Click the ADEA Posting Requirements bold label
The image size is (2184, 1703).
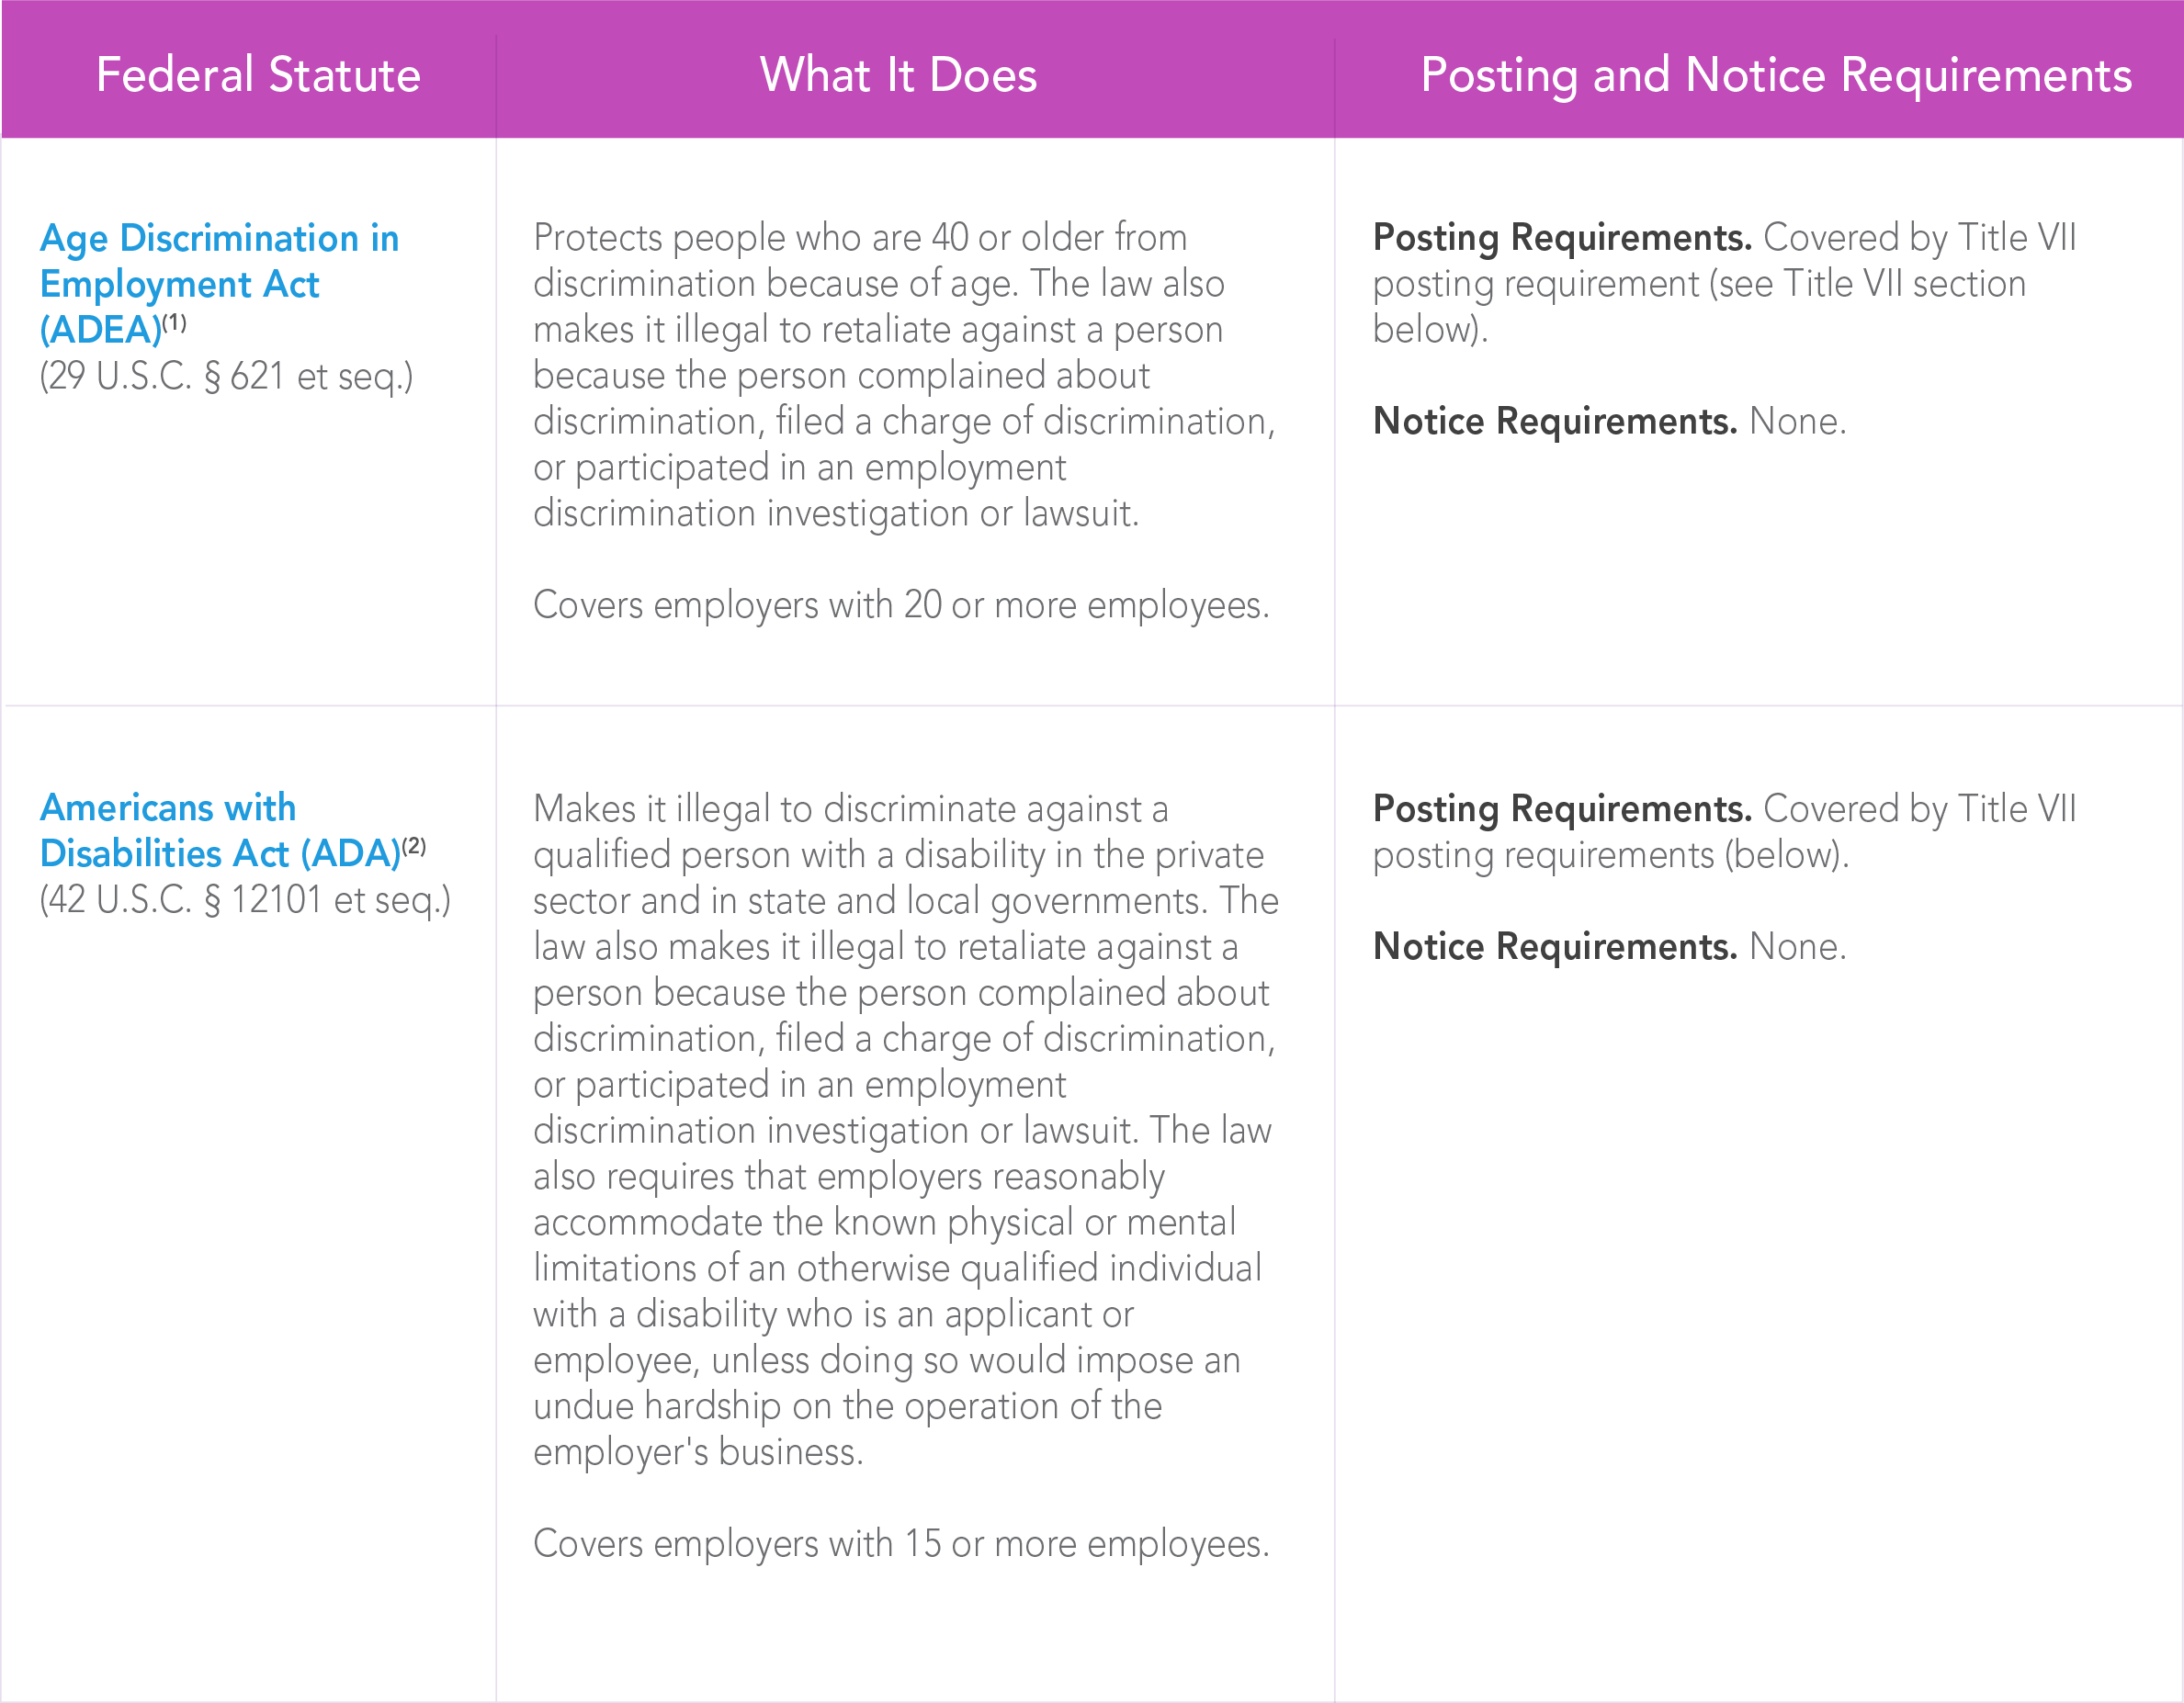click(x=1562, y=238)
